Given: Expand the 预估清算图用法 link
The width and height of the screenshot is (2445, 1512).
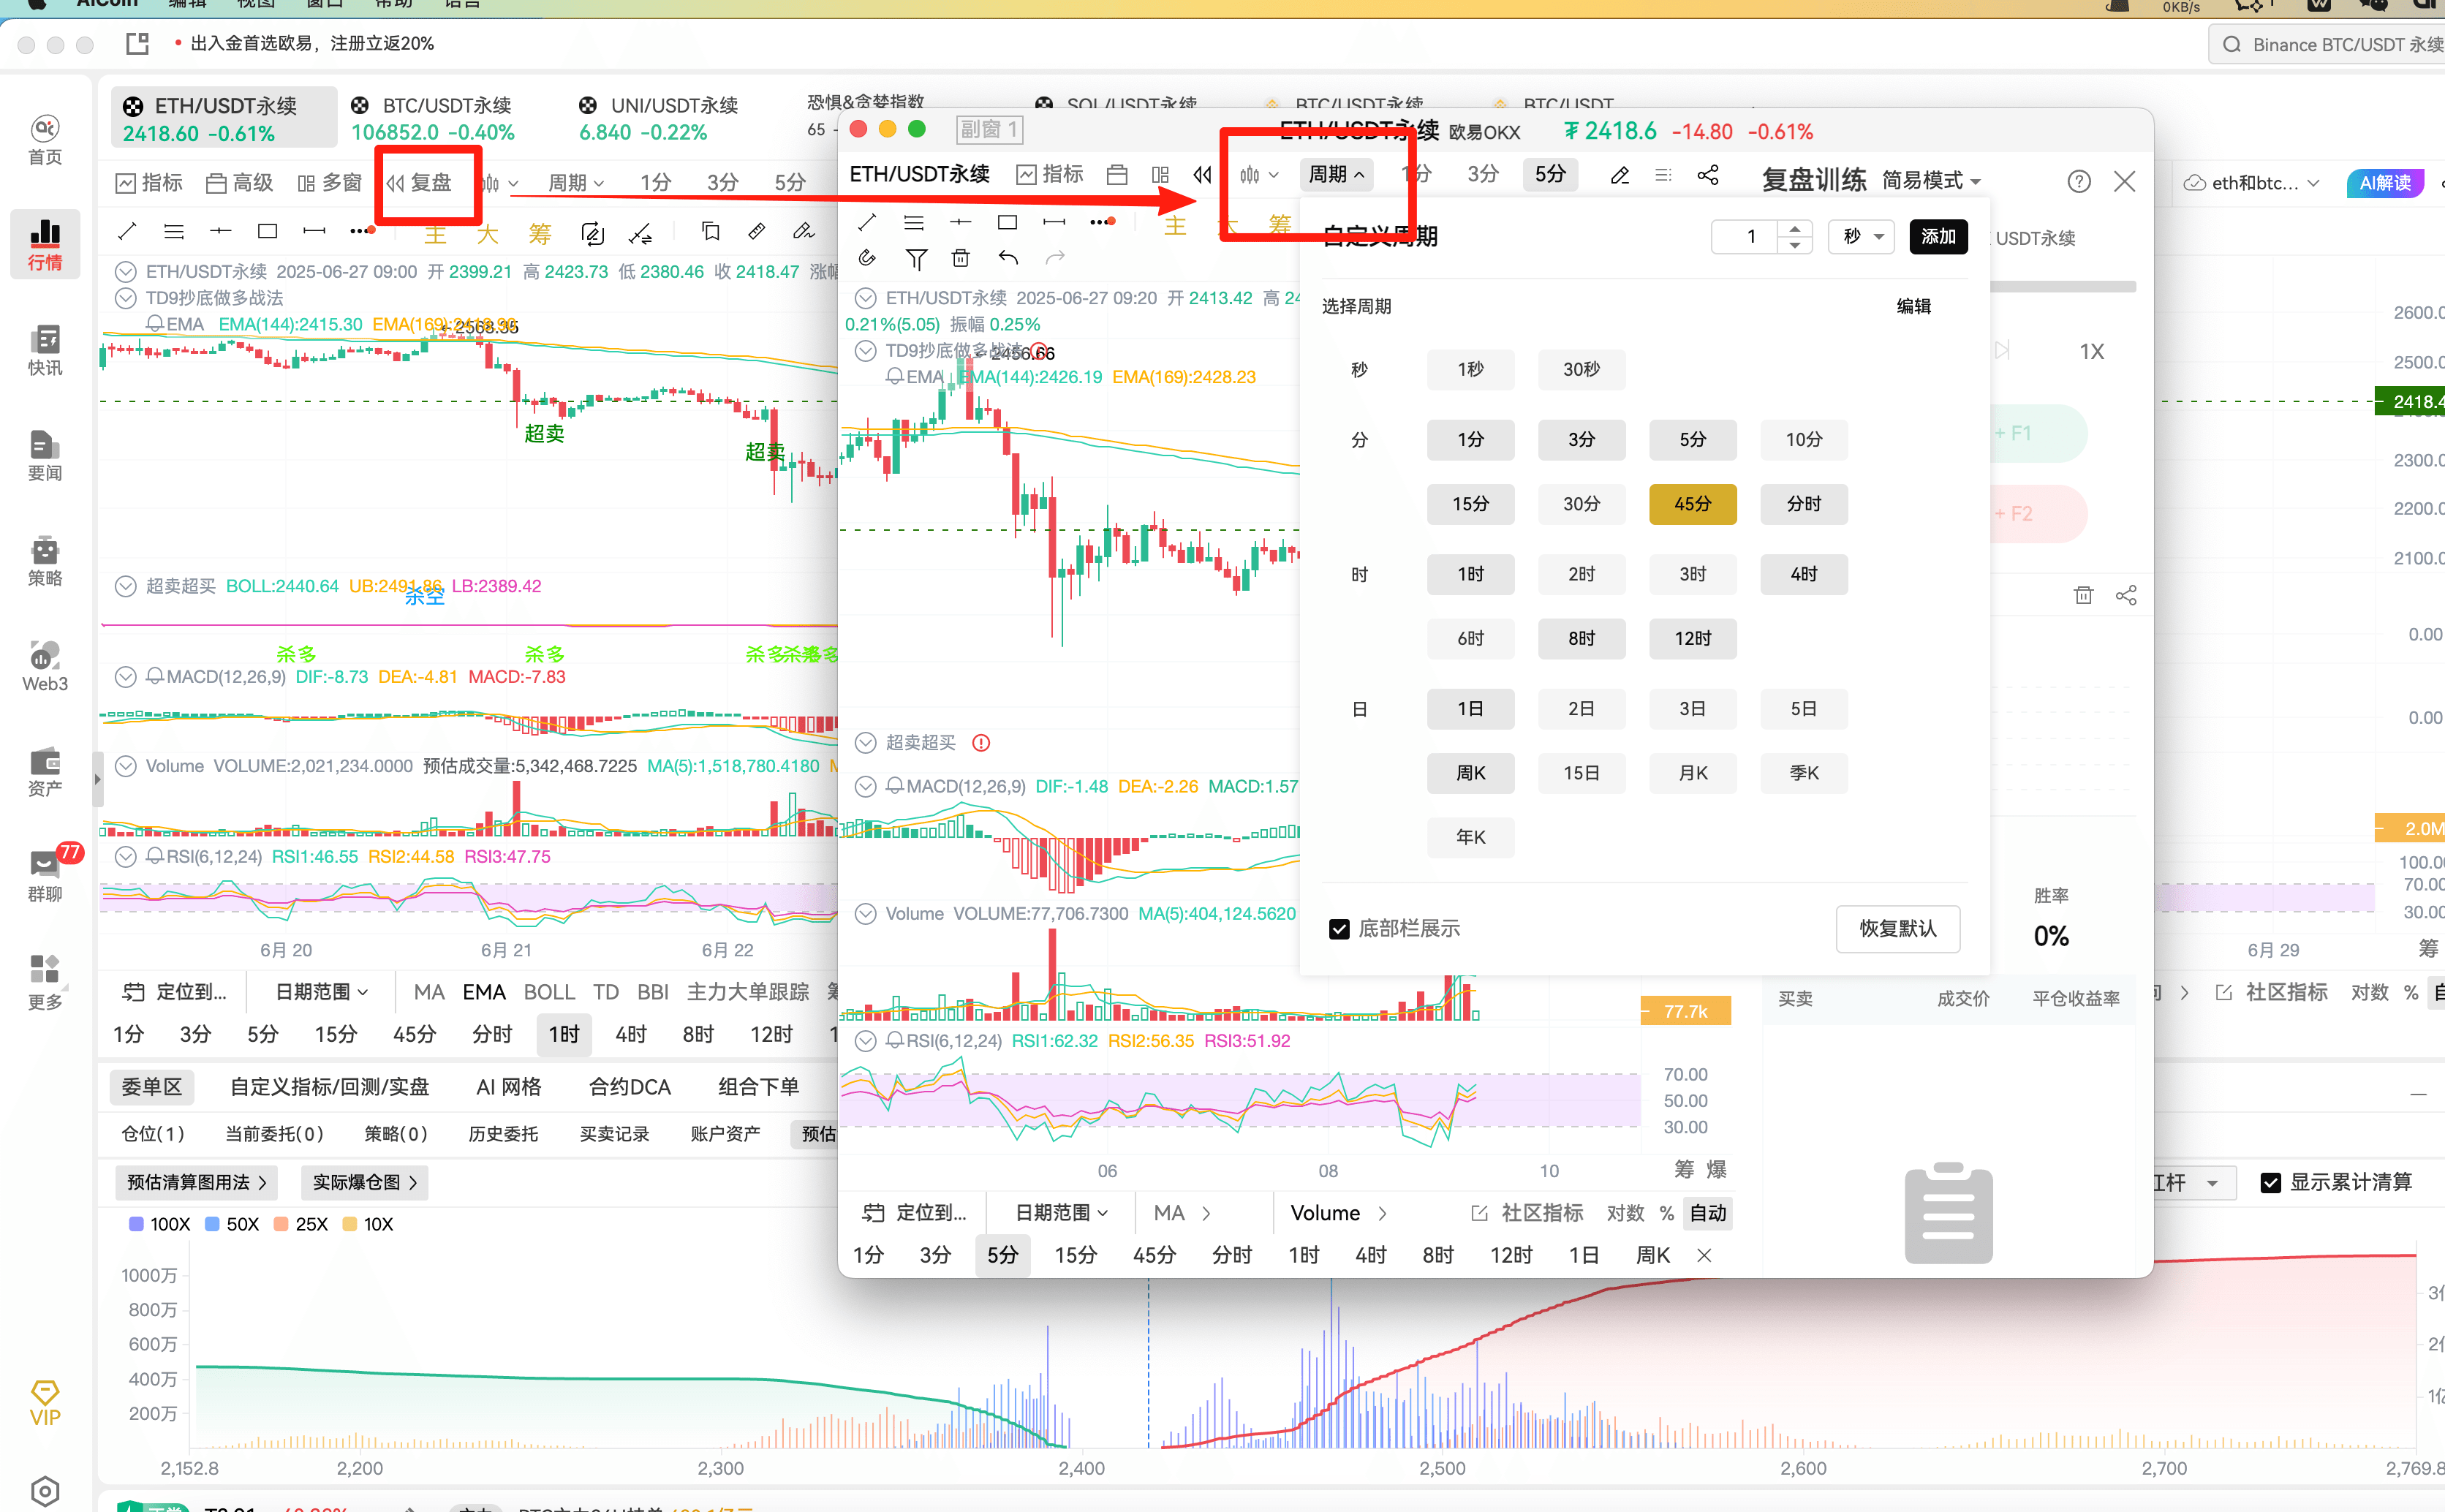Looking at the screenshot, I should click(196, 1182).
